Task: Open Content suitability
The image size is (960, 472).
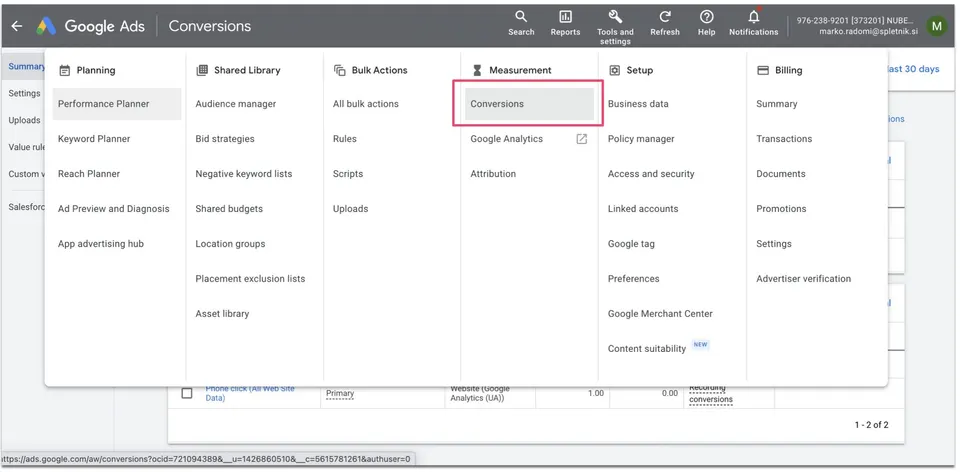Action: click(647, 348)
